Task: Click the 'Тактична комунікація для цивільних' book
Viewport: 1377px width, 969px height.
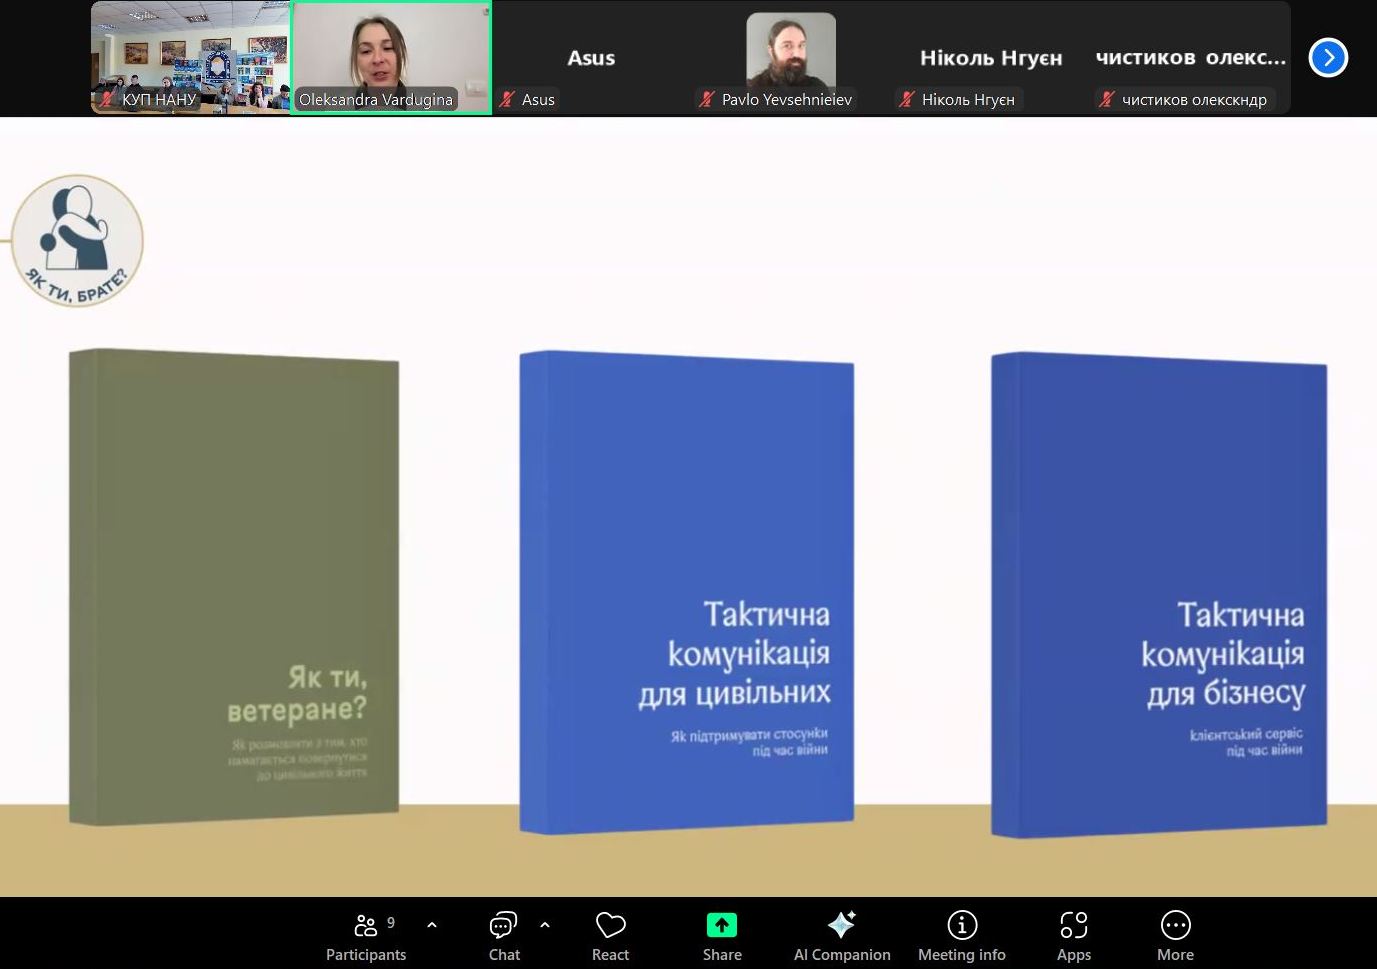Action: pyautogui.click(x=686, y=590)
